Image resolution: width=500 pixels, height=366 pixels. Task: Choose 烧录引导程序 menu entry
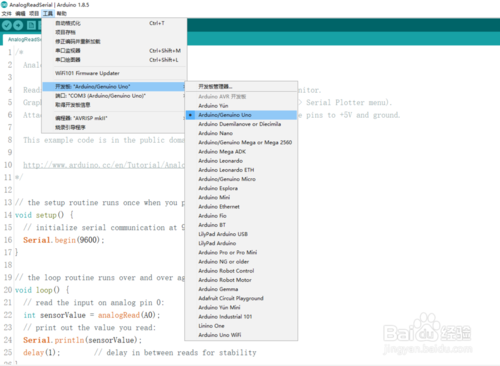pos(114,127)
